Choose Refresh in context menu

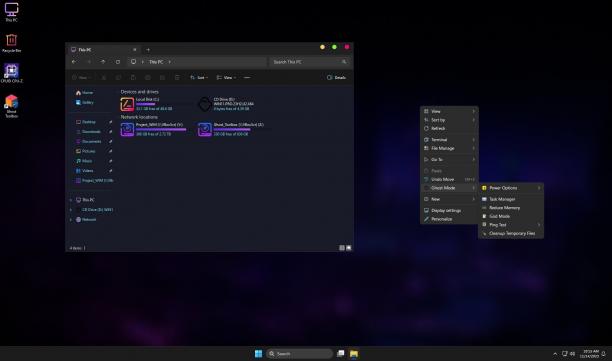[x=449, y=128]
